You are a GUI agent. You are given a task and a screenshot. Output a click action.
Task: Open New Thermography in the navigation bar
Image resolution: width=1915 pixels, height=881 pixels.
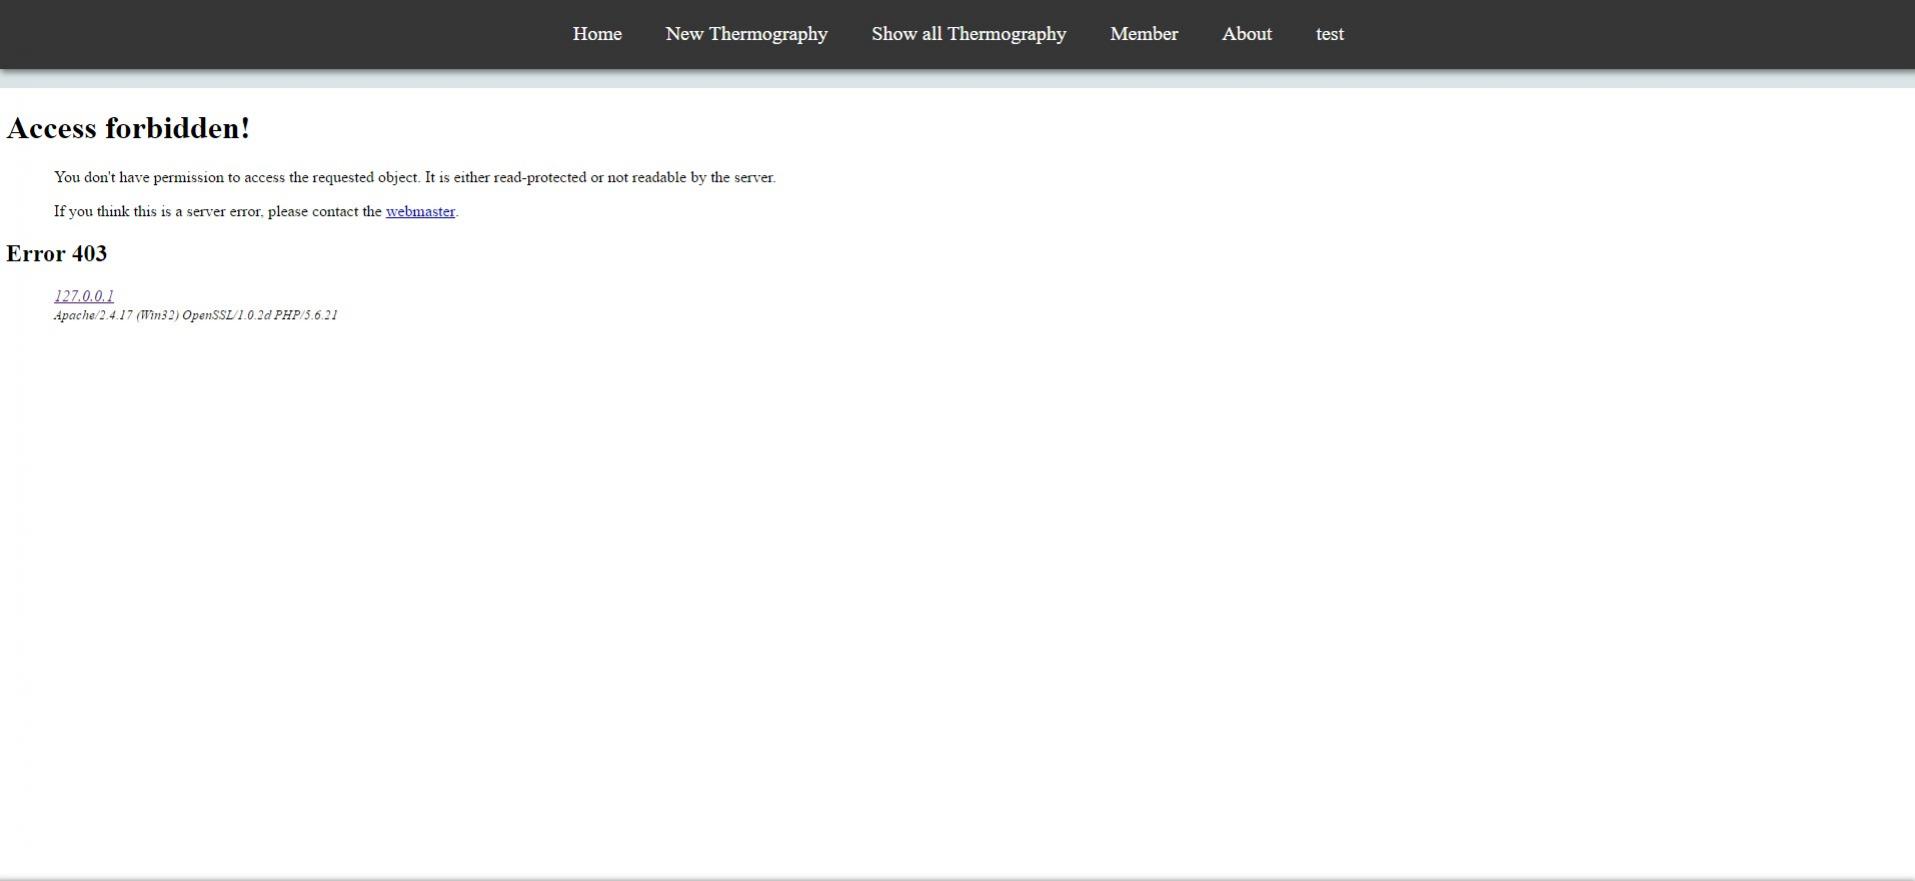[747, 34]
